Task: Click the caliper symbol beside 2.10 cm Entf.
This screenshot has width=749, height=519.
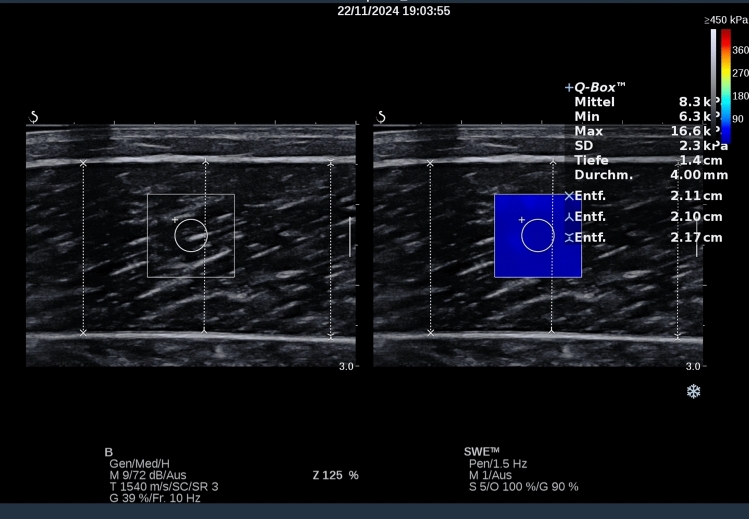Action: (x=569, y=216)
